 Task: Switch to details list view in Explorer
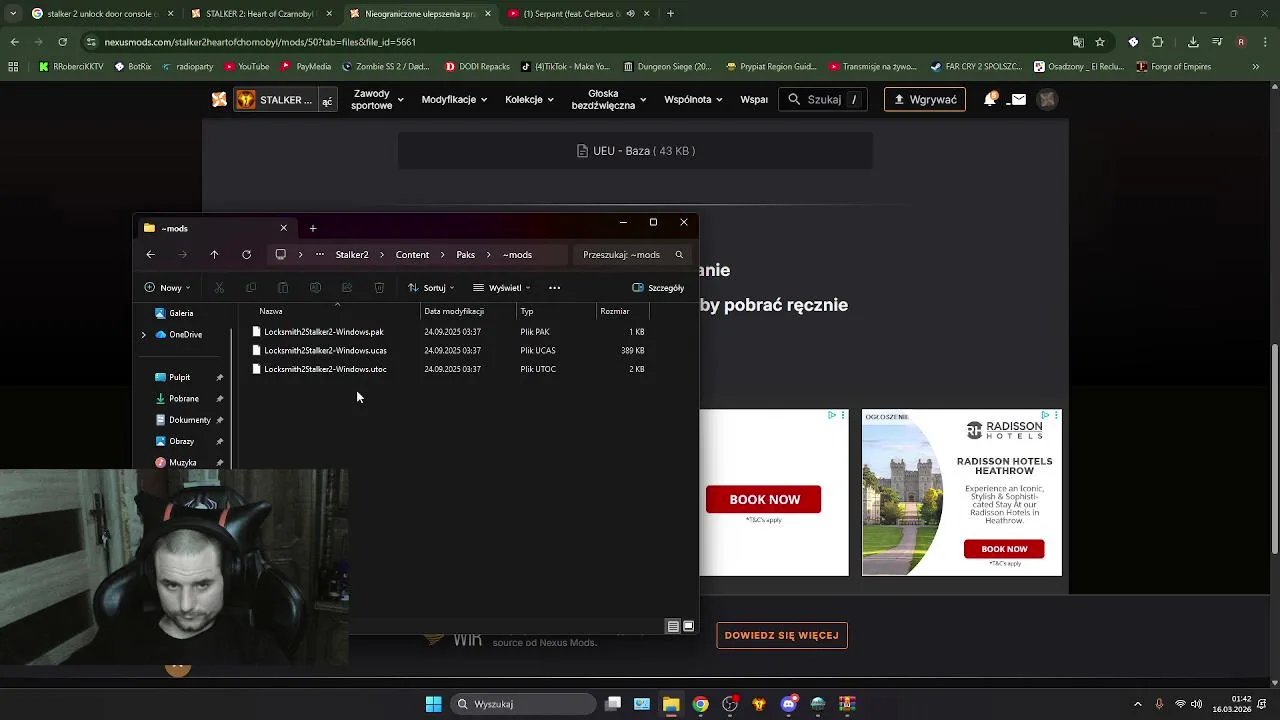pyautogui.click(x=673, y=626)
